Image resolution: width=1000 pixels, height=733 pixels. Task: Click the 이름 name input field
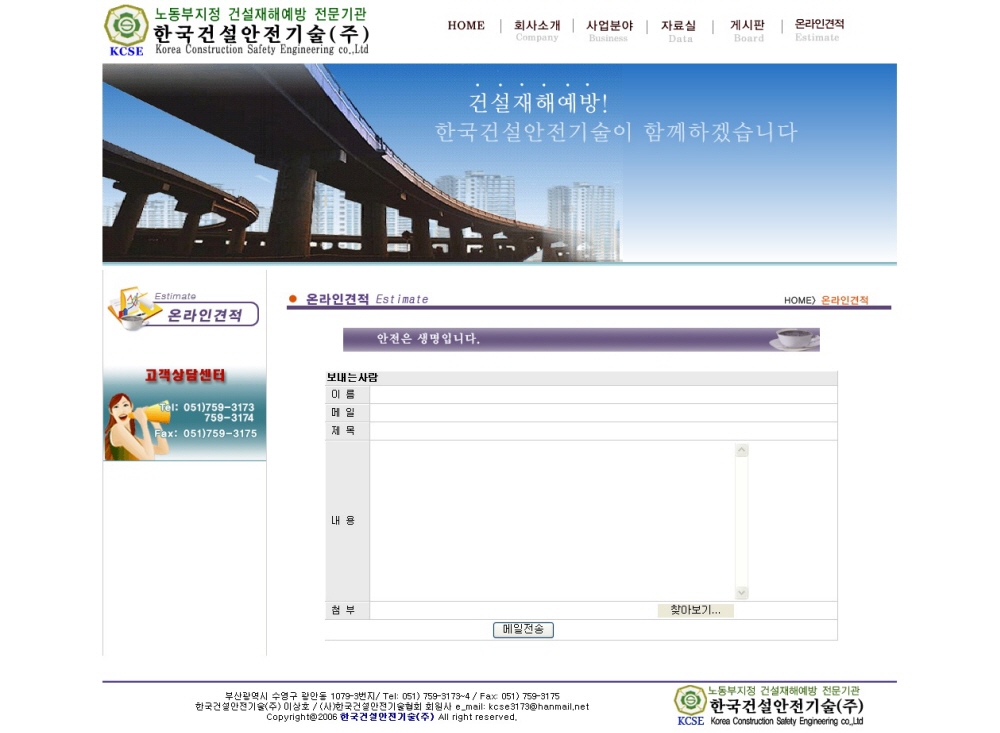pyautogui.click(x=602, y=395)
